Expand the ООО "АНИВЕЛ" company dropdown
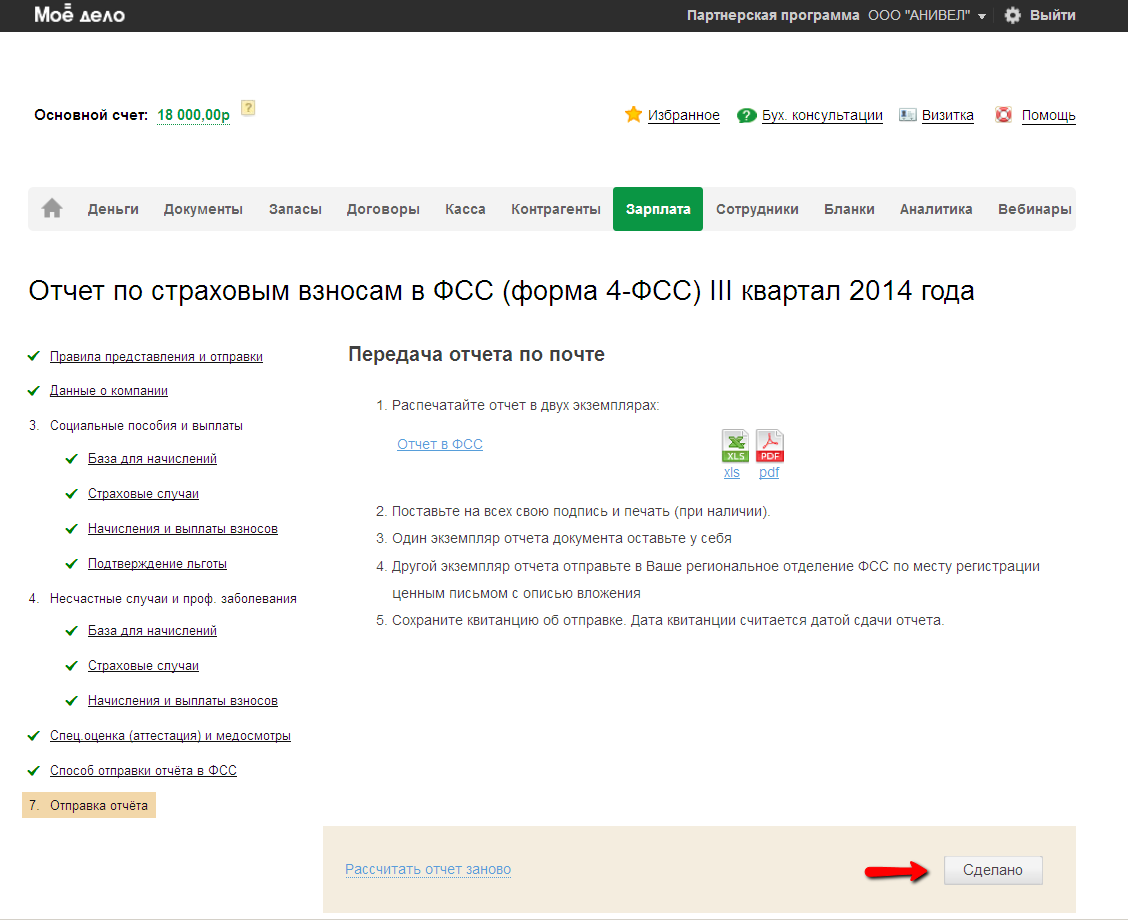The image size is (1128, 921). 929,15
